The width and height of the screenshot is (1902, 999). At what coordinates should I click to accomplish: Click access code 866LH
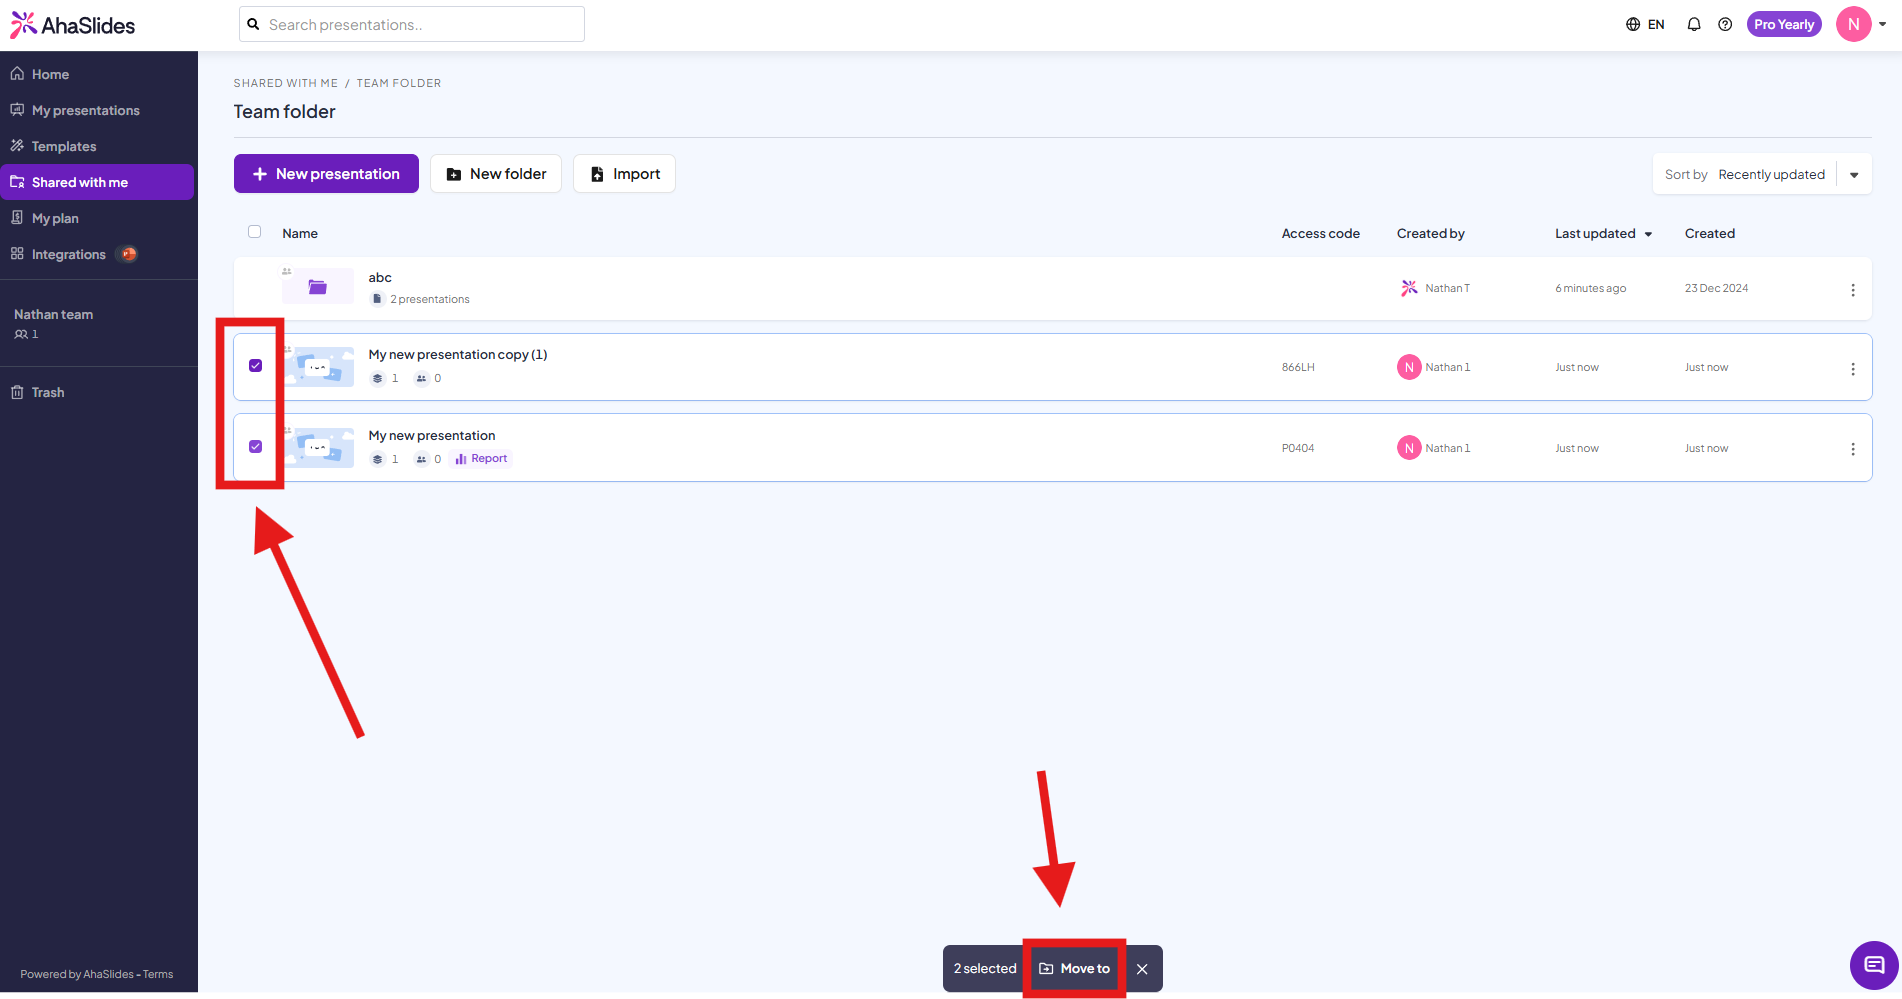click(1298, 367)
